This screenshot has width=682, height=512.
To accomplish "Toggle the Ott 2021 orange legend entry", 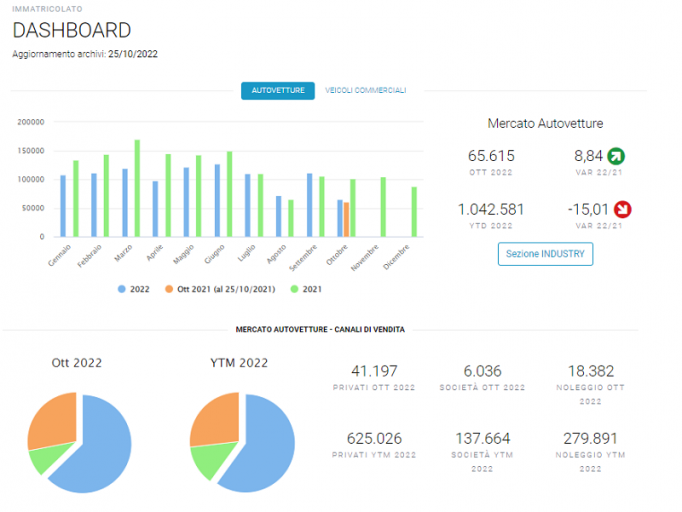I will (220, 289).
